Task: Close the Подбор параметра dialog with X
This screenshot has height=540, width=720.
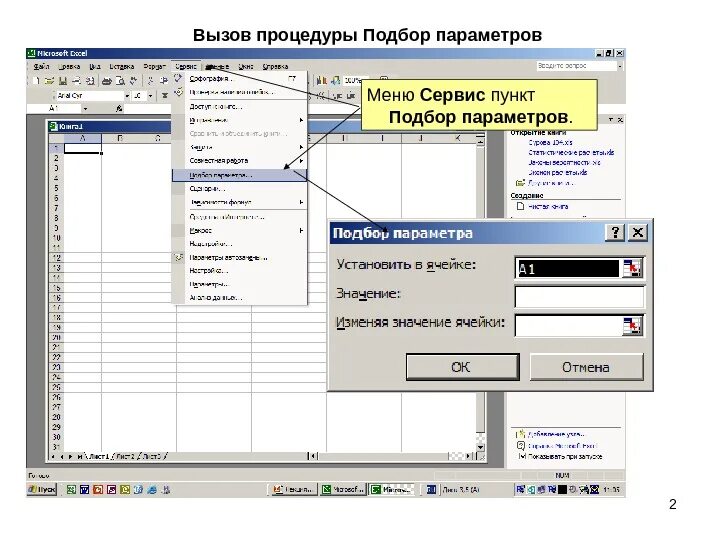Action: [x=637, y=232]
